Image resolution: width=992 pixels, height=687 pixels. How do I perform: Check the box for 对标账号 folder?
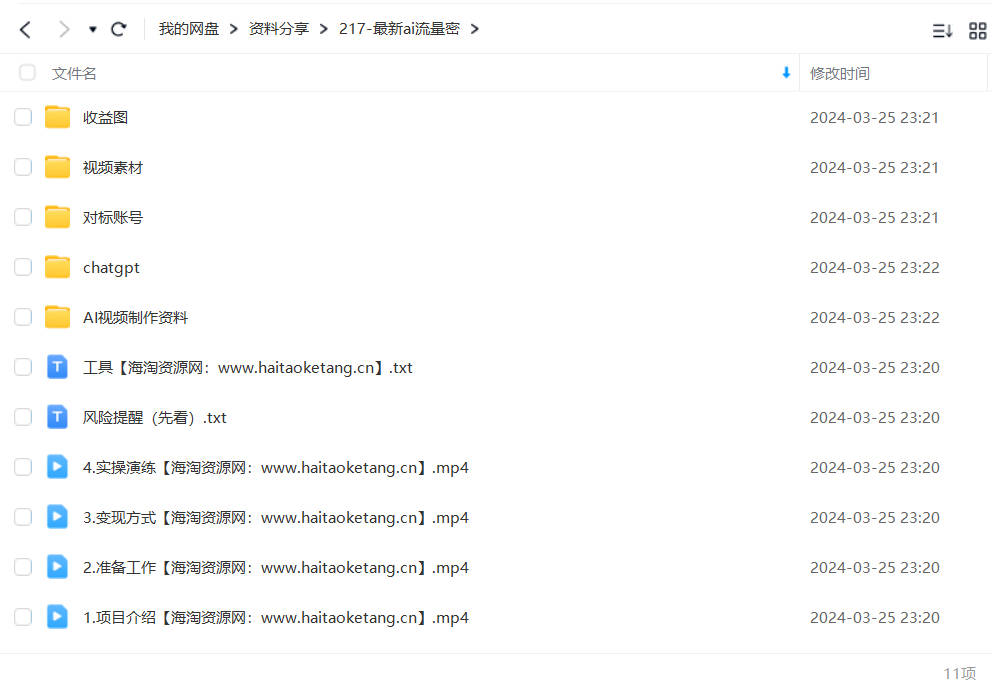tap(23, 217)
